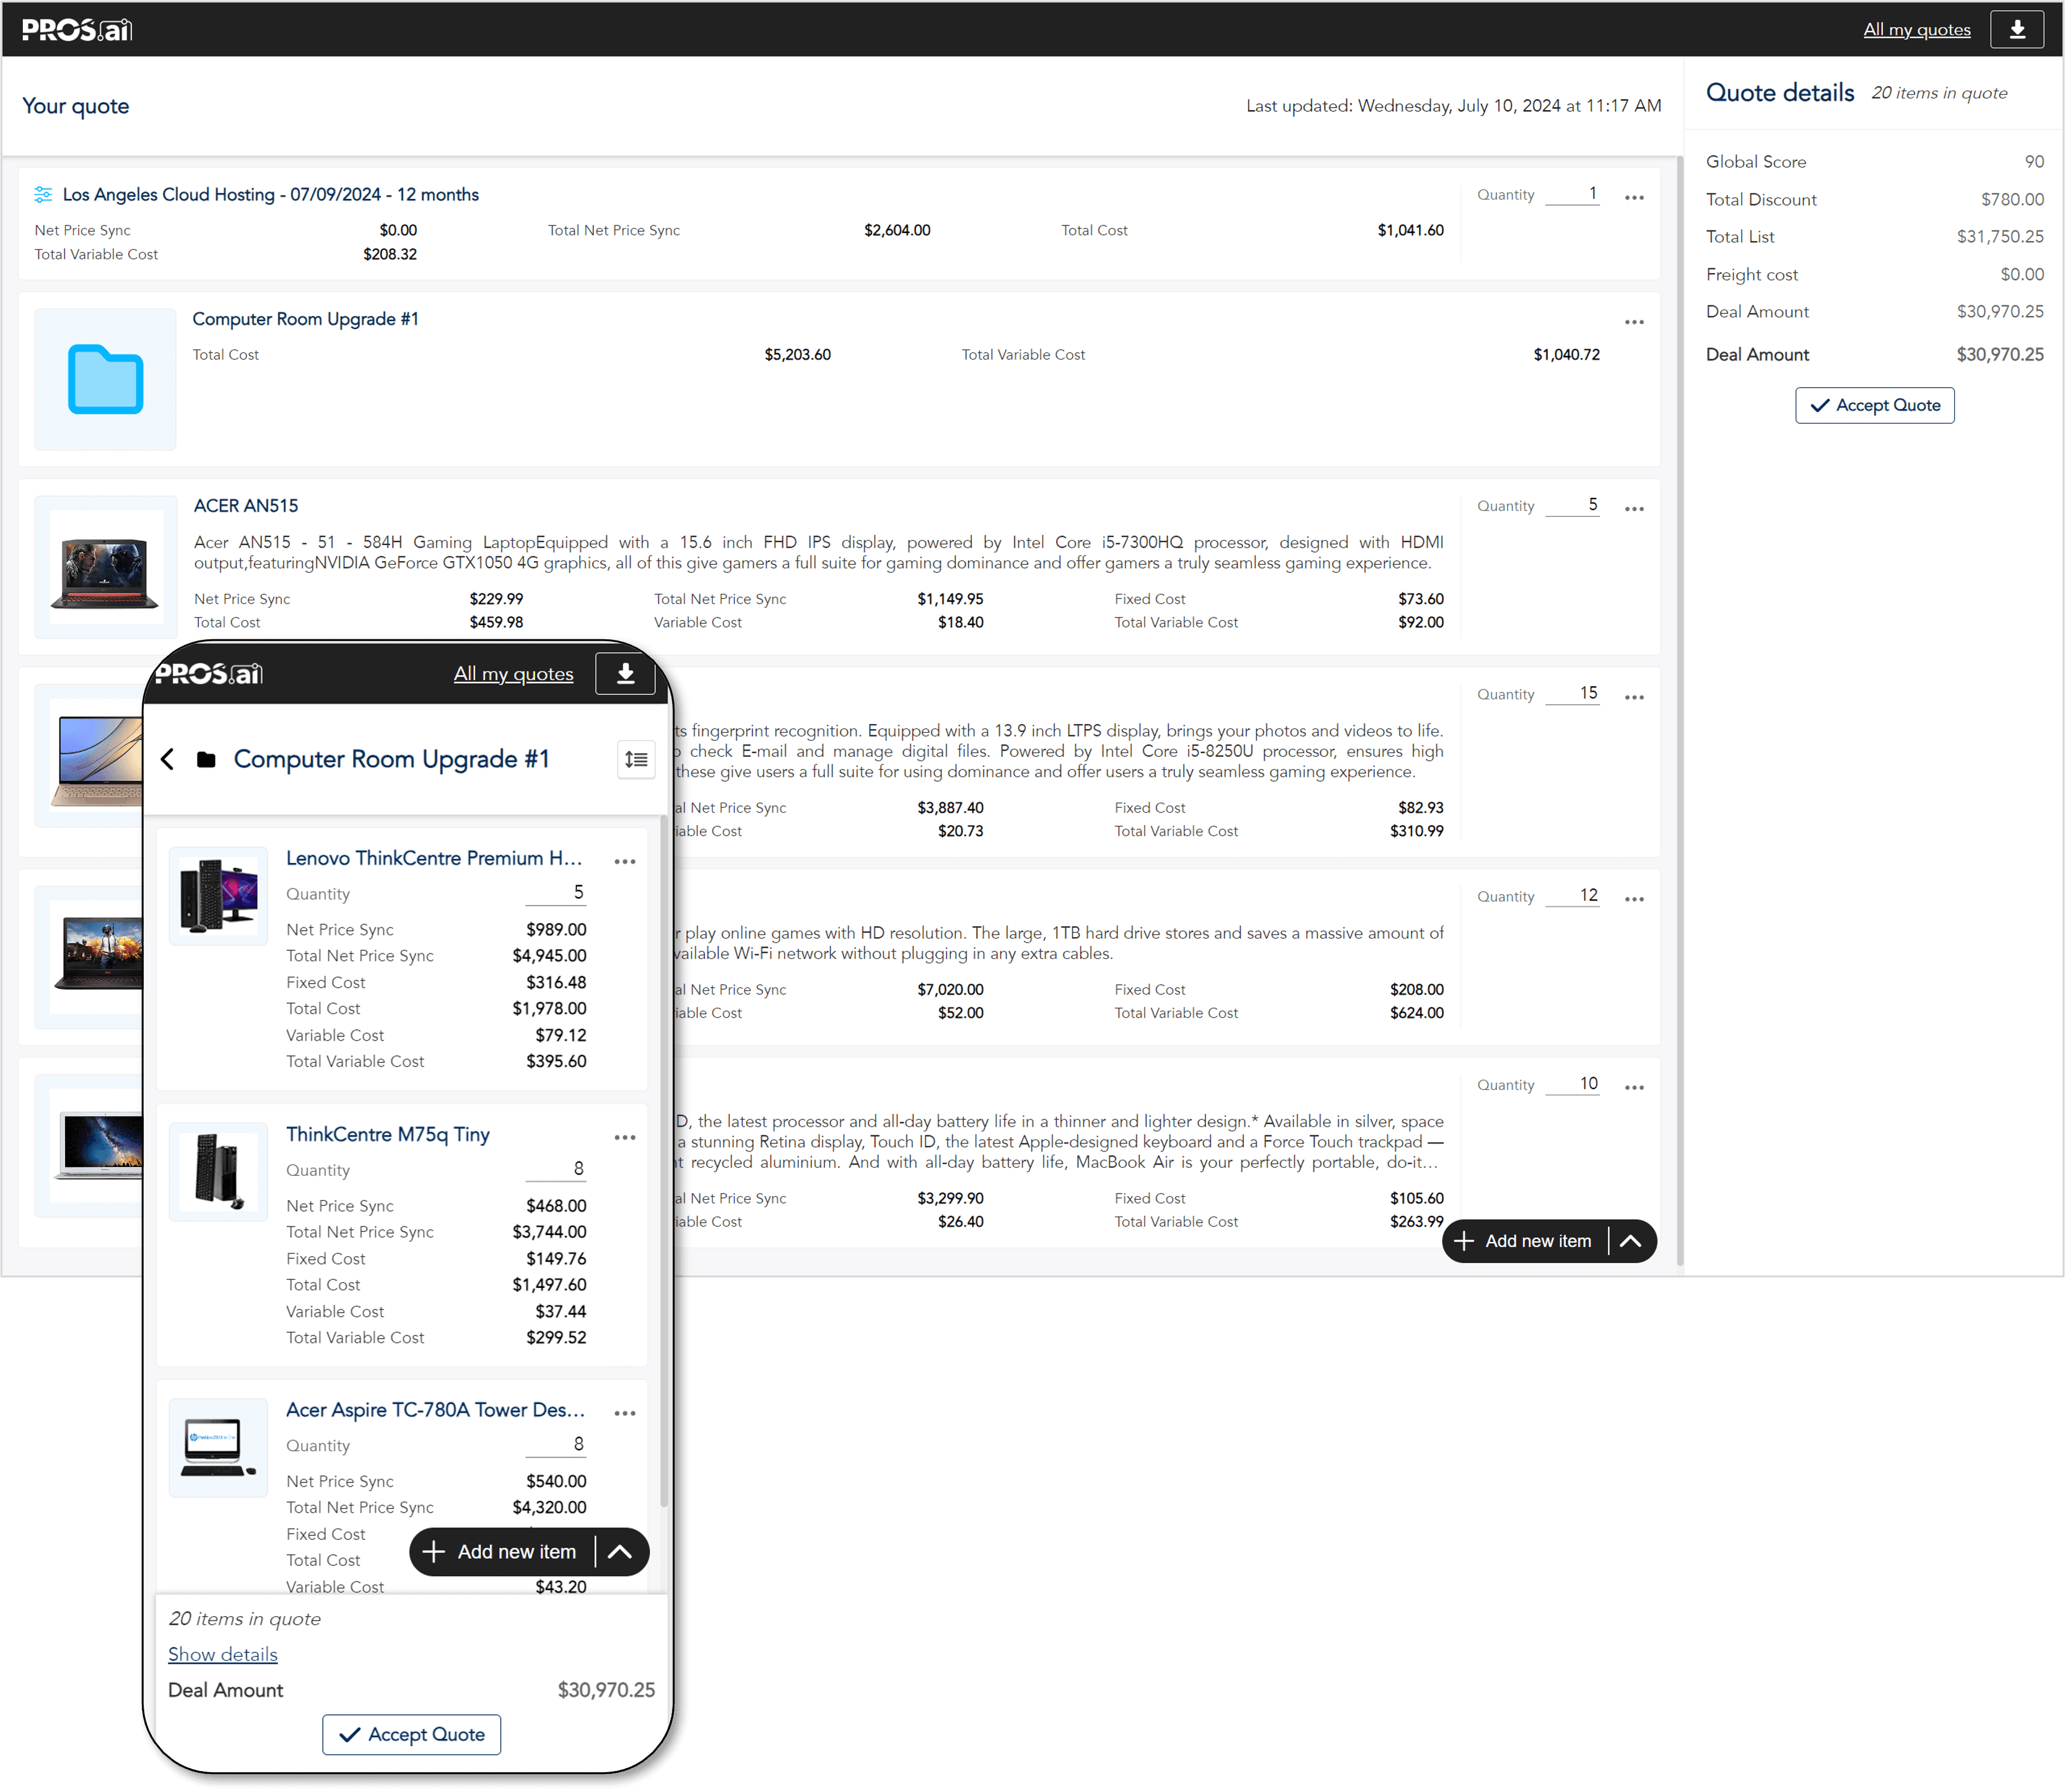Click the Last updated timestamp text
Viewport: 2065px width, 1792px height.
(1453, 106)
